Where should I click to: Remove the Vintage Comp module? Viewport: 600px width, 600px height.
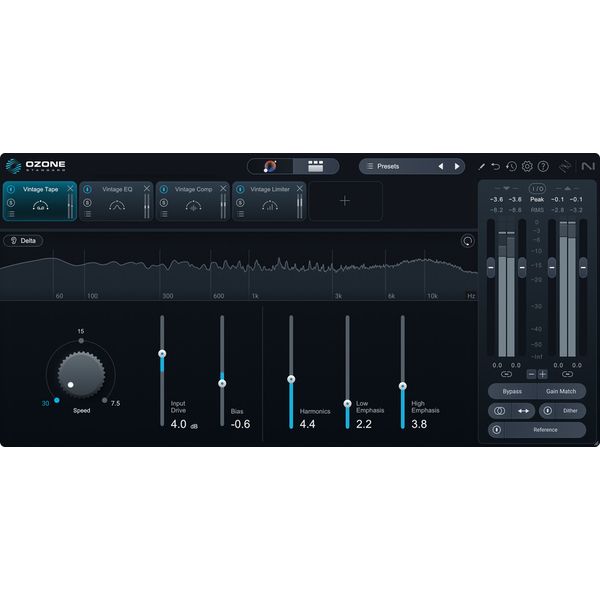(x=223, y=188)
